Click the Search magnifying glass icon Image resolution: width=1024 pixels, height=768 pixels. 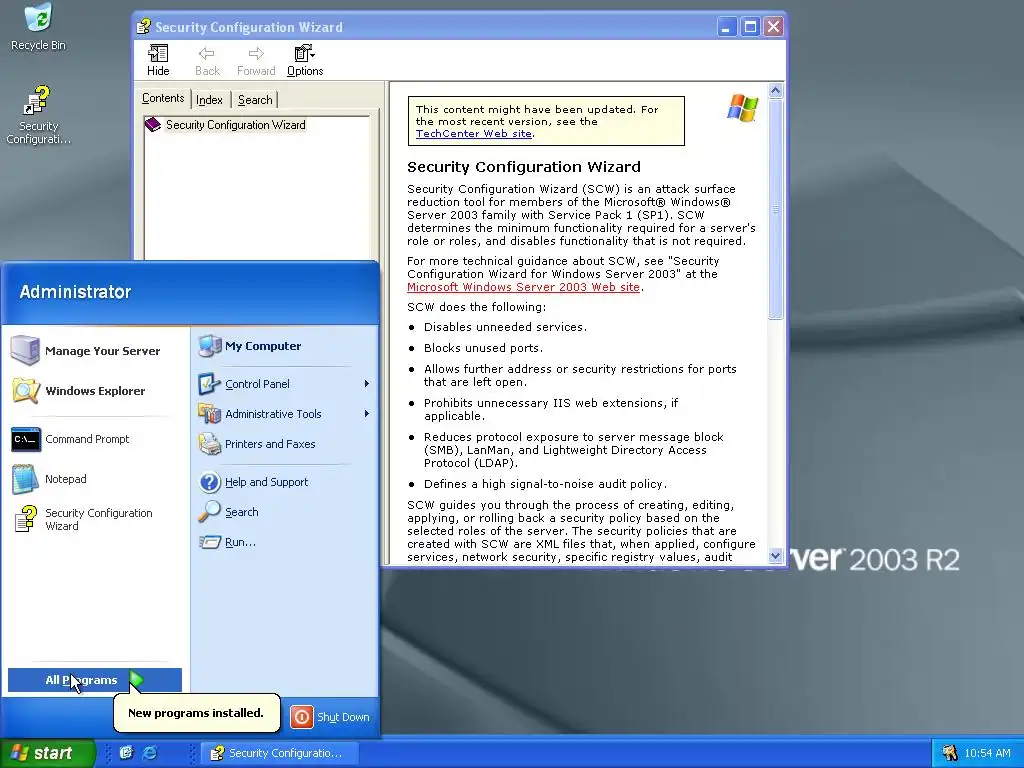click(210, 511)
